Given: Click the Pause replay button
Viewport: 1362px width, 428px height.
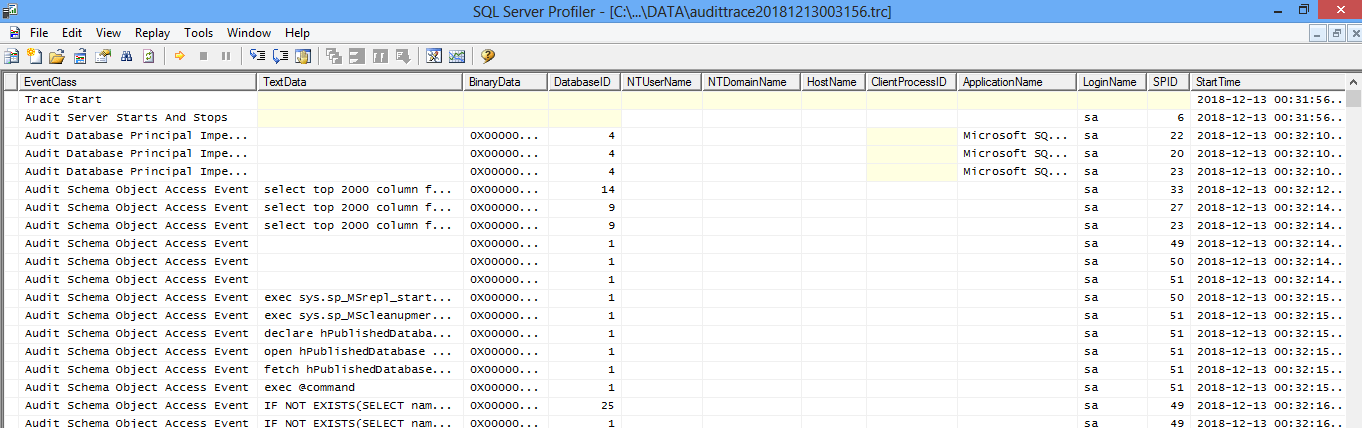Looking at the screenshot, I should [x=226, y=56].
